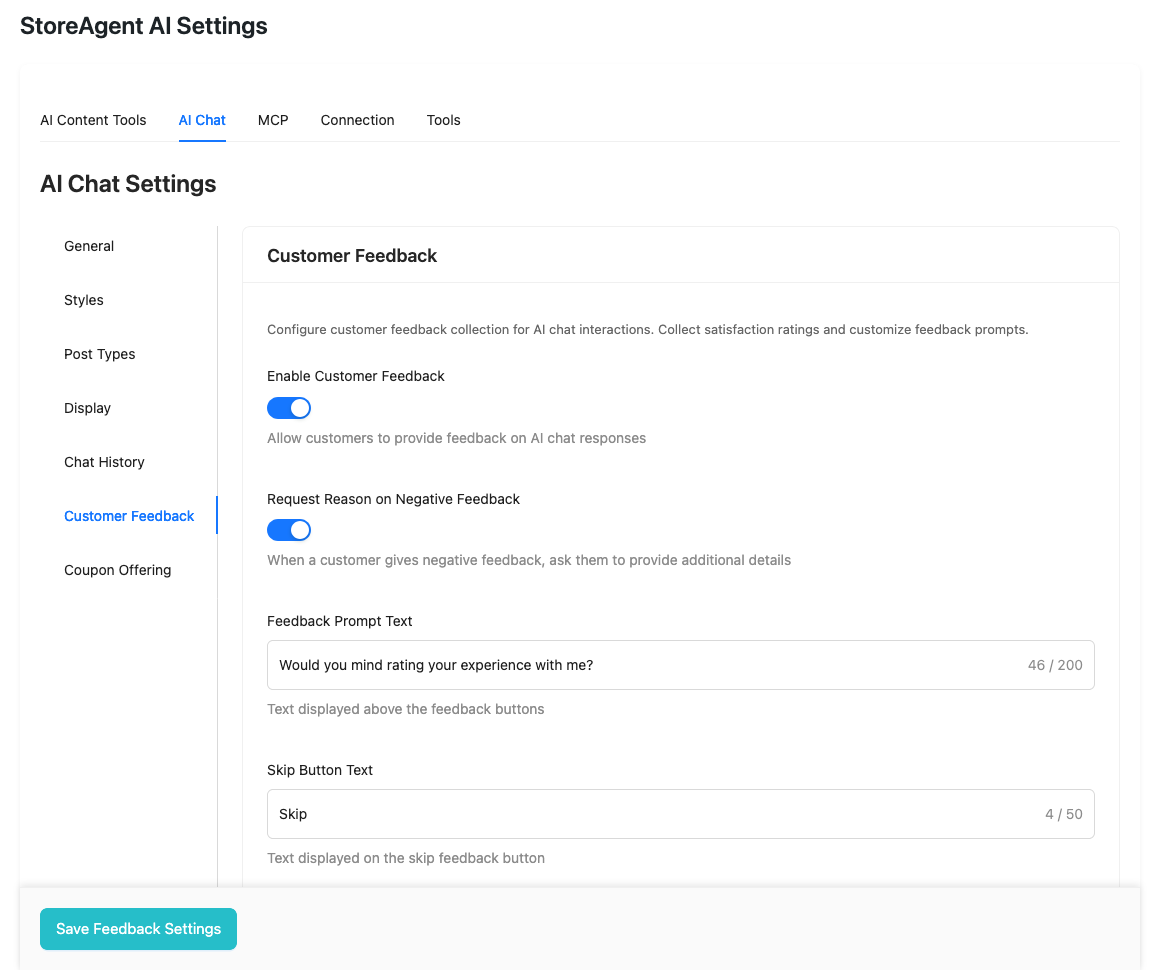Screen dimensions: 1160x970
Task: Click the Customer Feedback panel heading
Action: 352,255
